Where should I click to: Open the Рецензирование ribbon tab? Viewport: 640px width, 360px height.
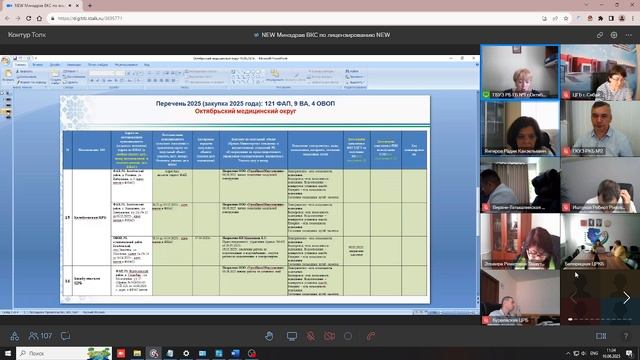point(126,64)
